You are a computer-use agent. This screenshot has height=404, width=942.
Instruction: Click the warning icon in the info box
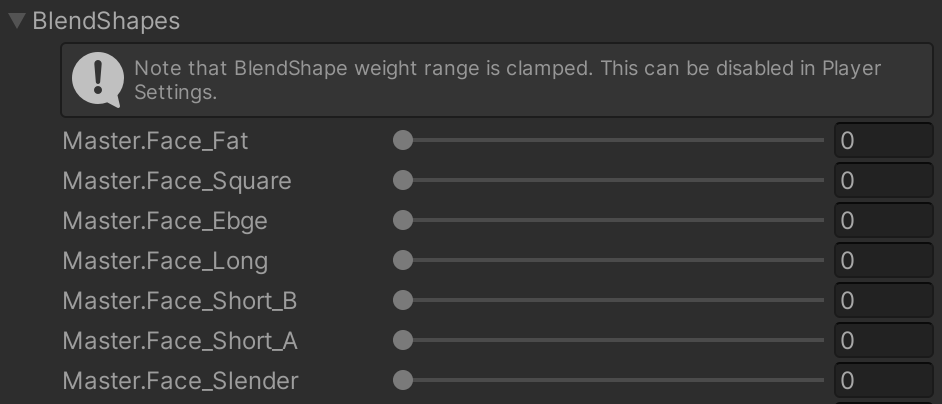(x=98, y=80)
